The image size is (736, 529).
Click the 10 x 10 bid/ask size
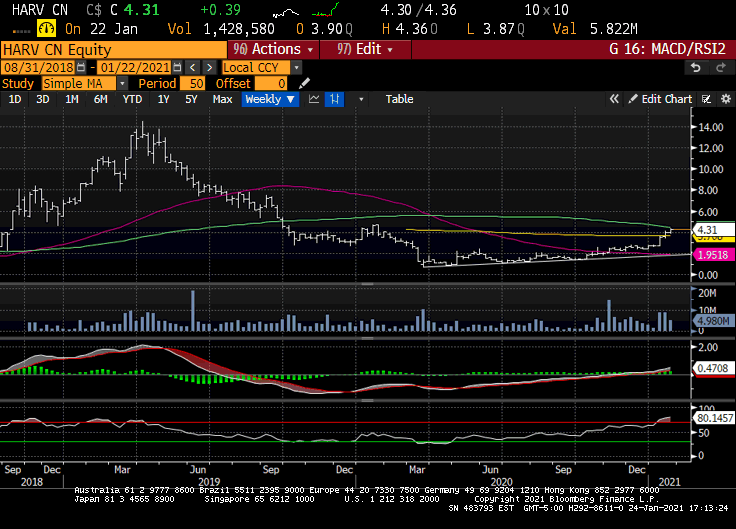(546, 10)
